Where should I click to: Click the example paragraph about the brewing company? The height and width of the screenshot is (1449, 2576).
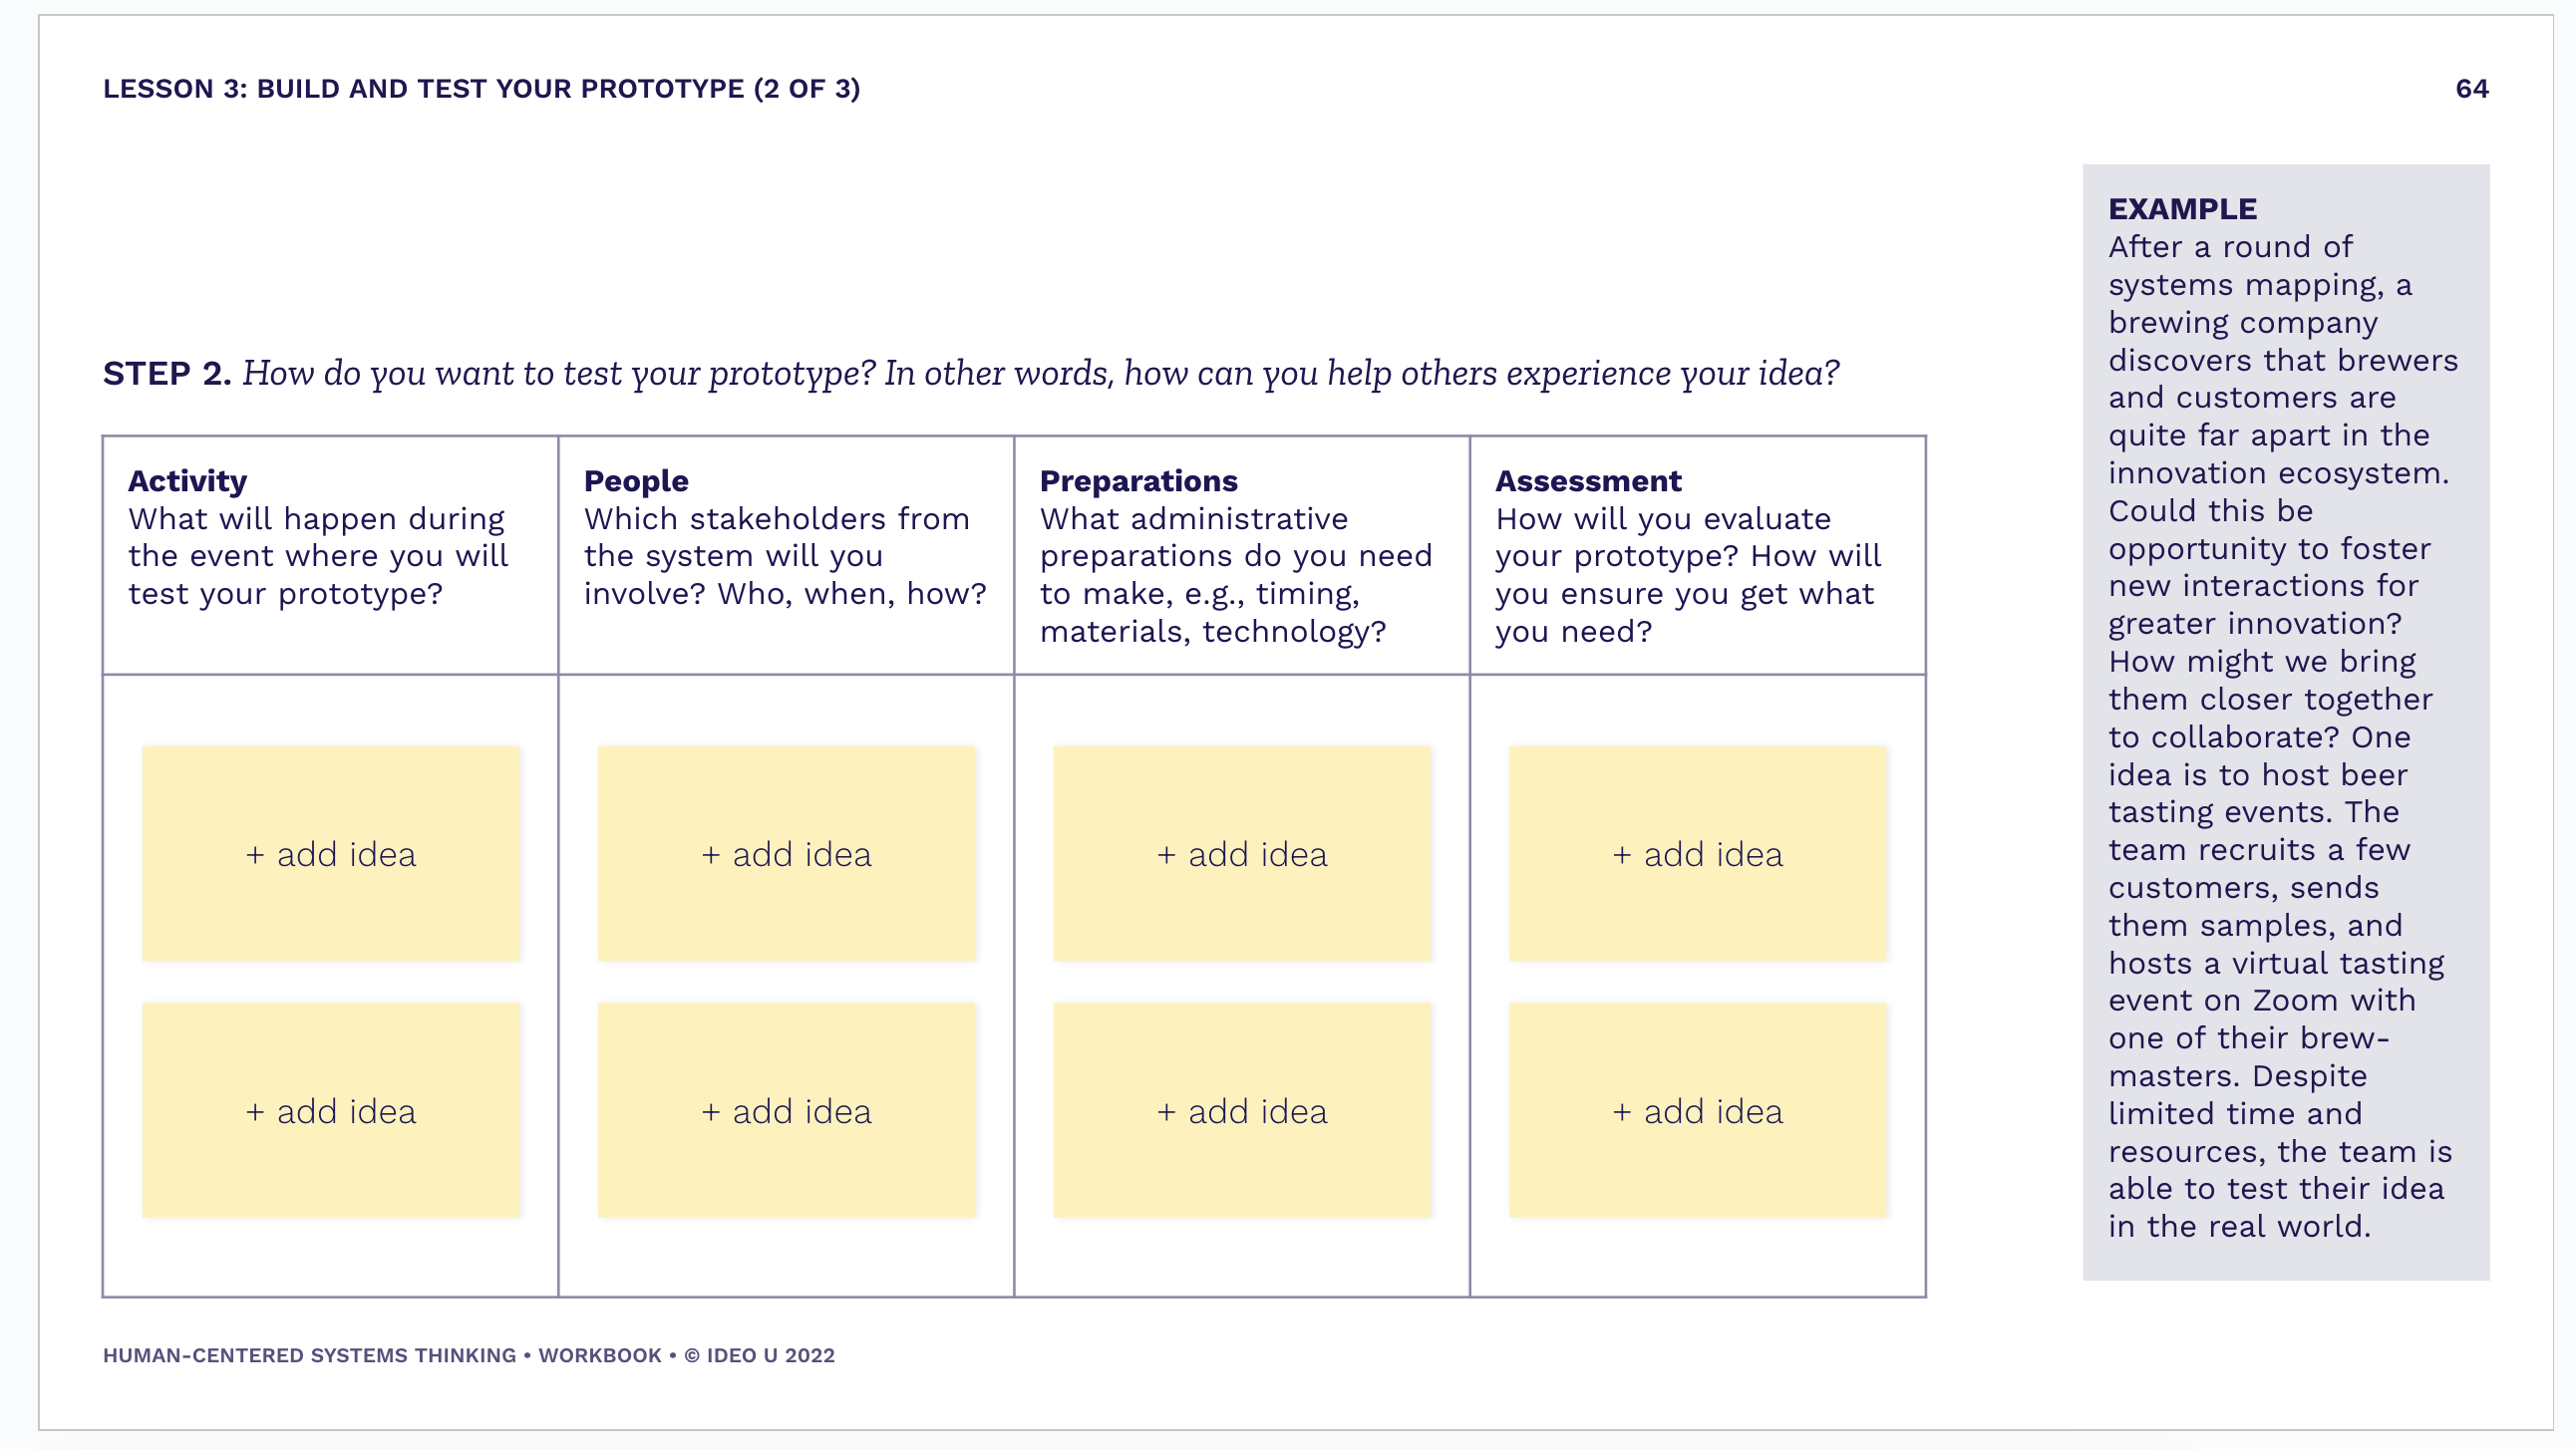pos(2280,737)
